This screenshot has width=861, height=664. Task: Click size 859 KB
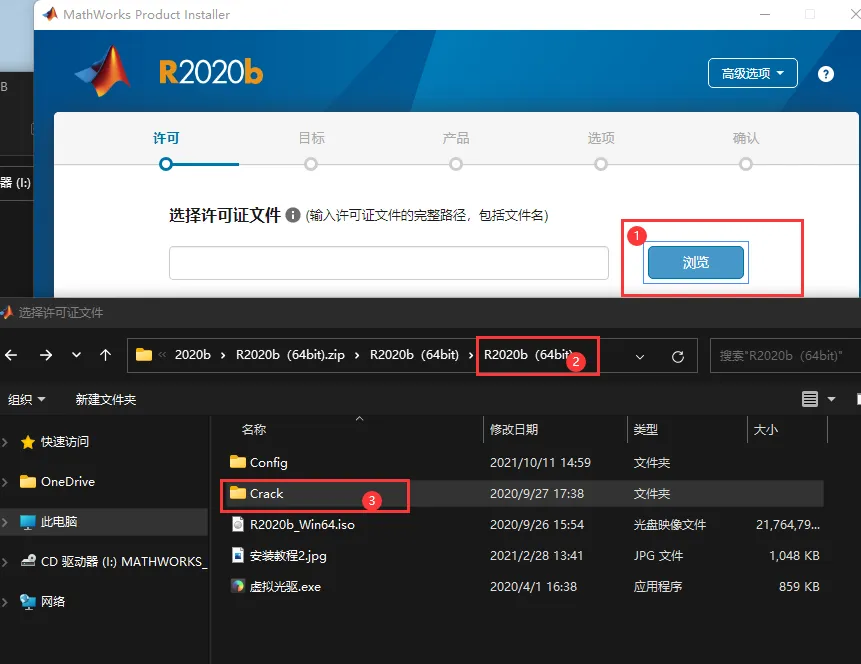pos(799,587)
